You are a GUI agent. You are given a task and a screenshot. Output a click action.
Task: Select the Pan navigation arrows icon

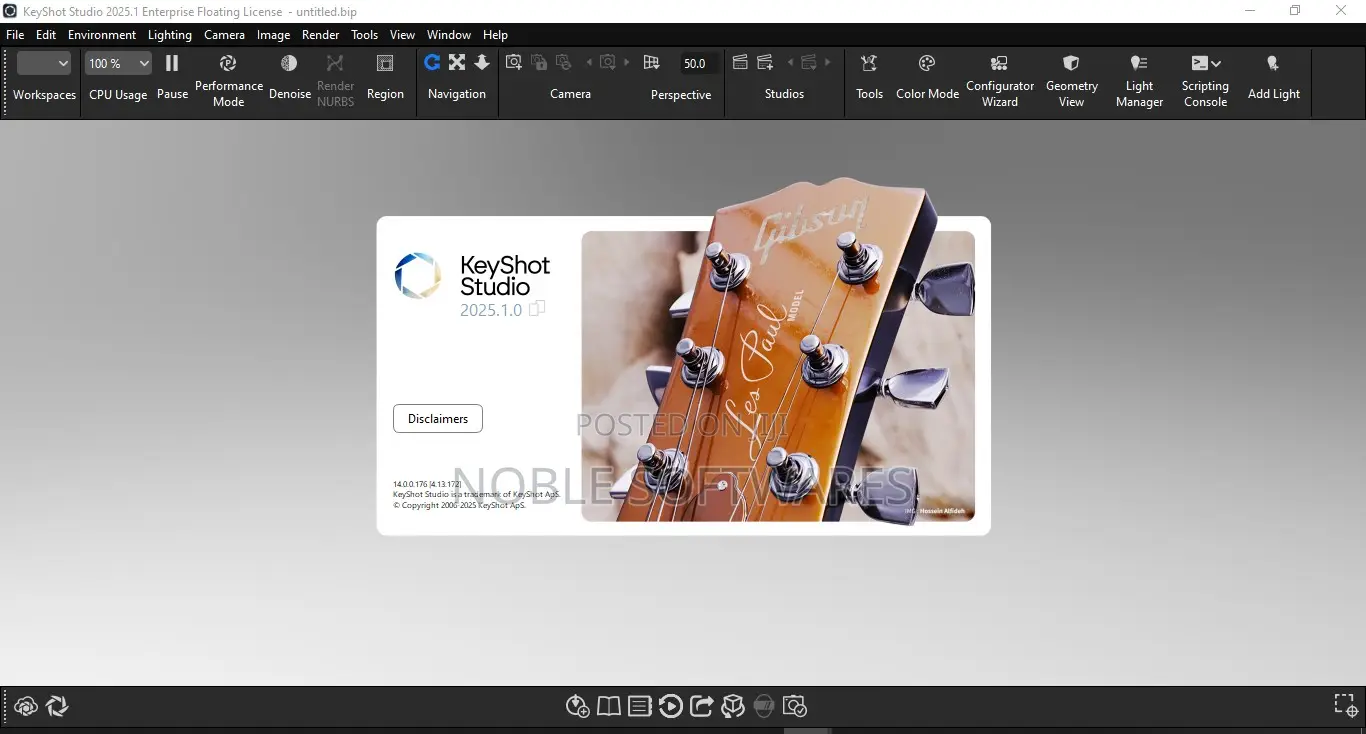pyautogui.click(x=457, y=63)
